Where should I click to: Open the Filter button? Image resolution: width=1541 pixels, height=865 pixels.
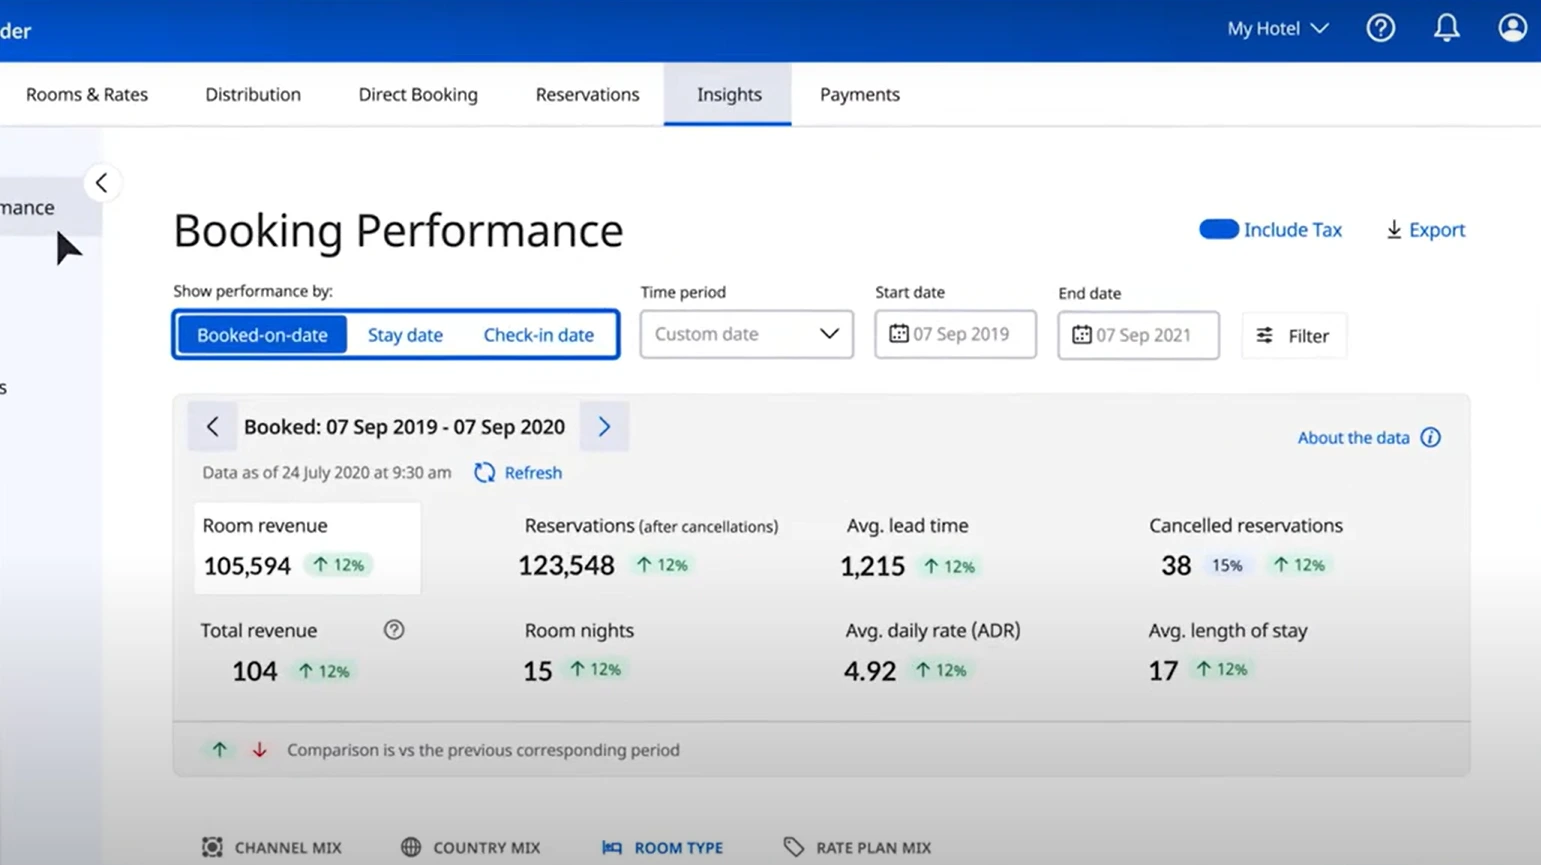(x=1293, y=336)
